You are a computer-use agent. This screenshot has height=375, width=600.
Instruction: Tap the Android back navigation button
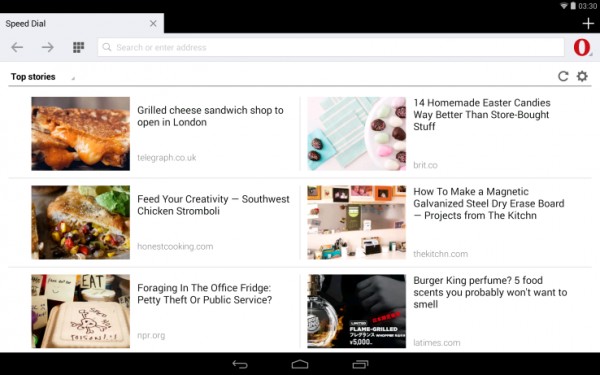[x=240, y=364]
